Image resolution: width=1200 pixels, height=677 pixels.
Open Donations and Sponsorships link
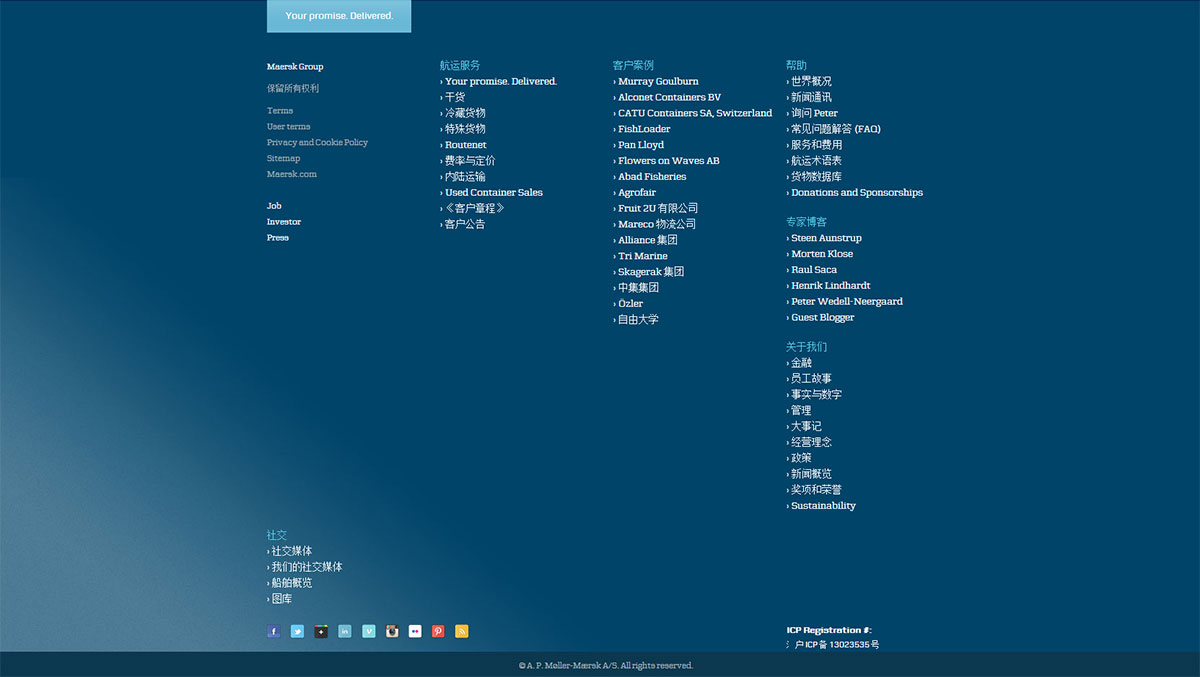(x=855, y=193)
